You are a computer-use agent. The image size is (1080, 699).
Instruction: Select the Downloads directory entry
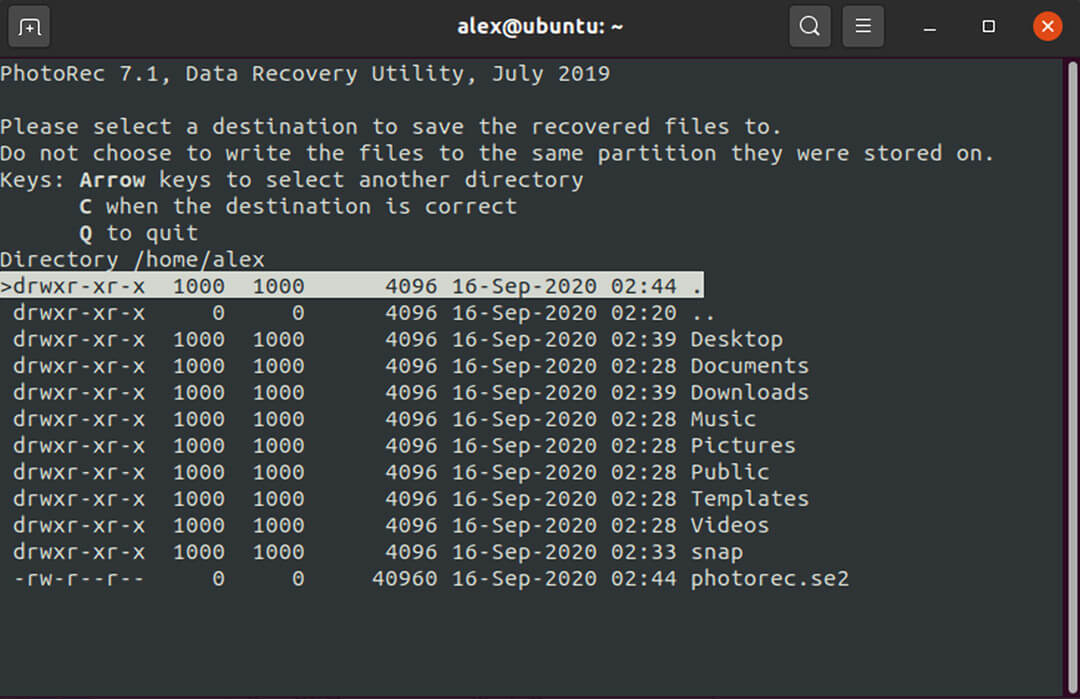click(x=411, y=393)
